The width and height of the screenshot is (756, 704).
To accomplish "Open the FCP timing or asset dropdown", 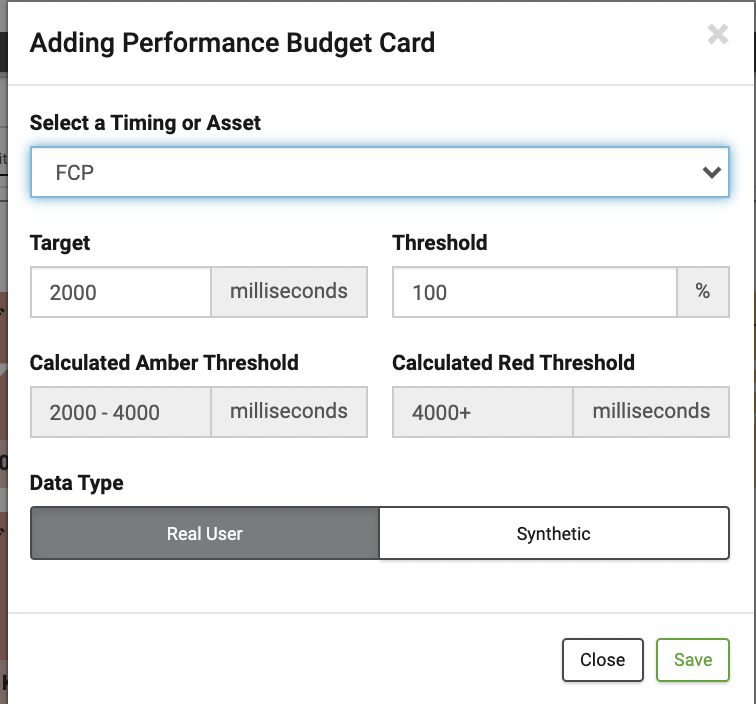I will tap(379, 172).
